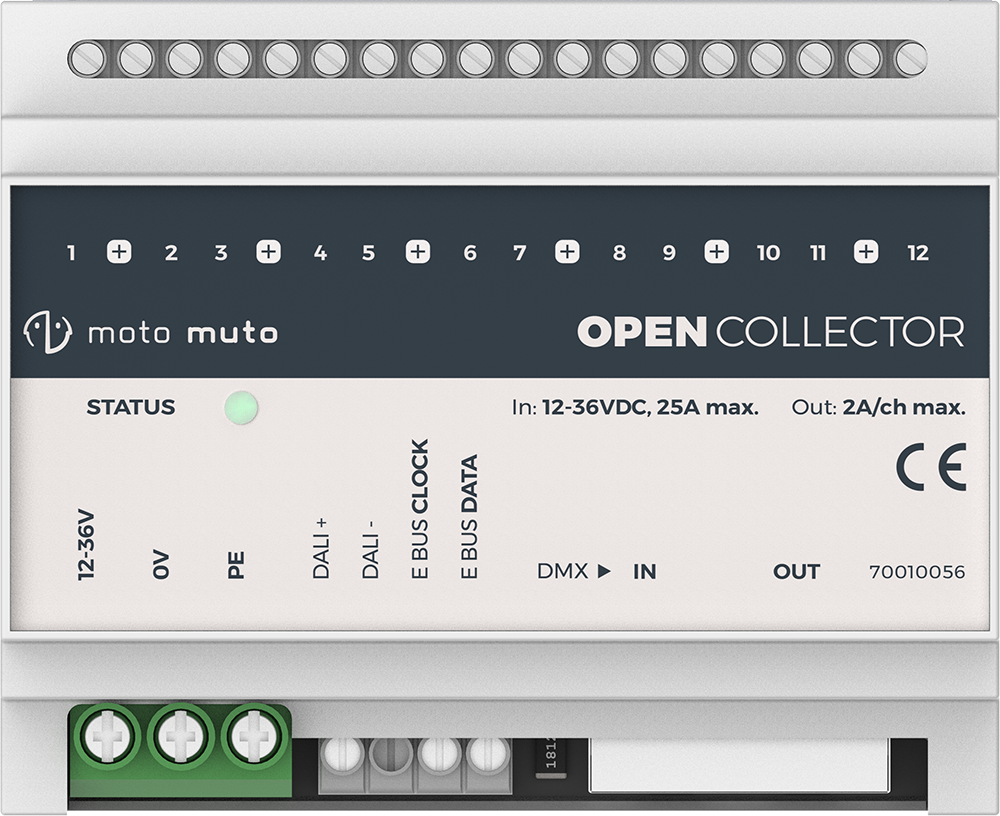Click the 'DALI +' terminal label
Image resolution: width=1000 pixels, height=816 pixels.
pos(321,549)
